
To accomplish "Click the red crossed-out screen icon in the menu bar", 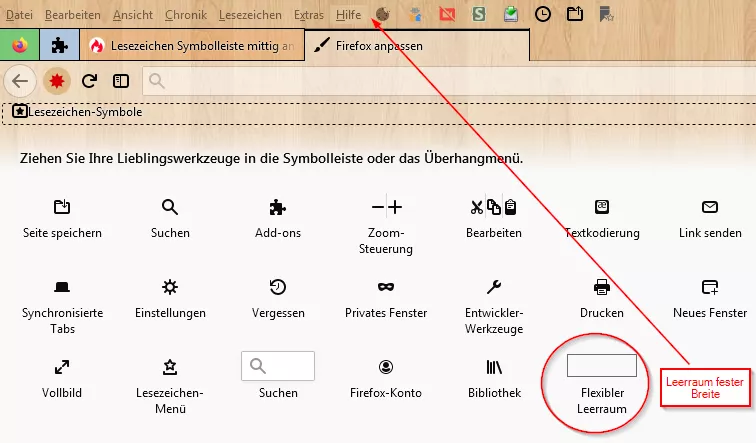I will tap(447, 14).
